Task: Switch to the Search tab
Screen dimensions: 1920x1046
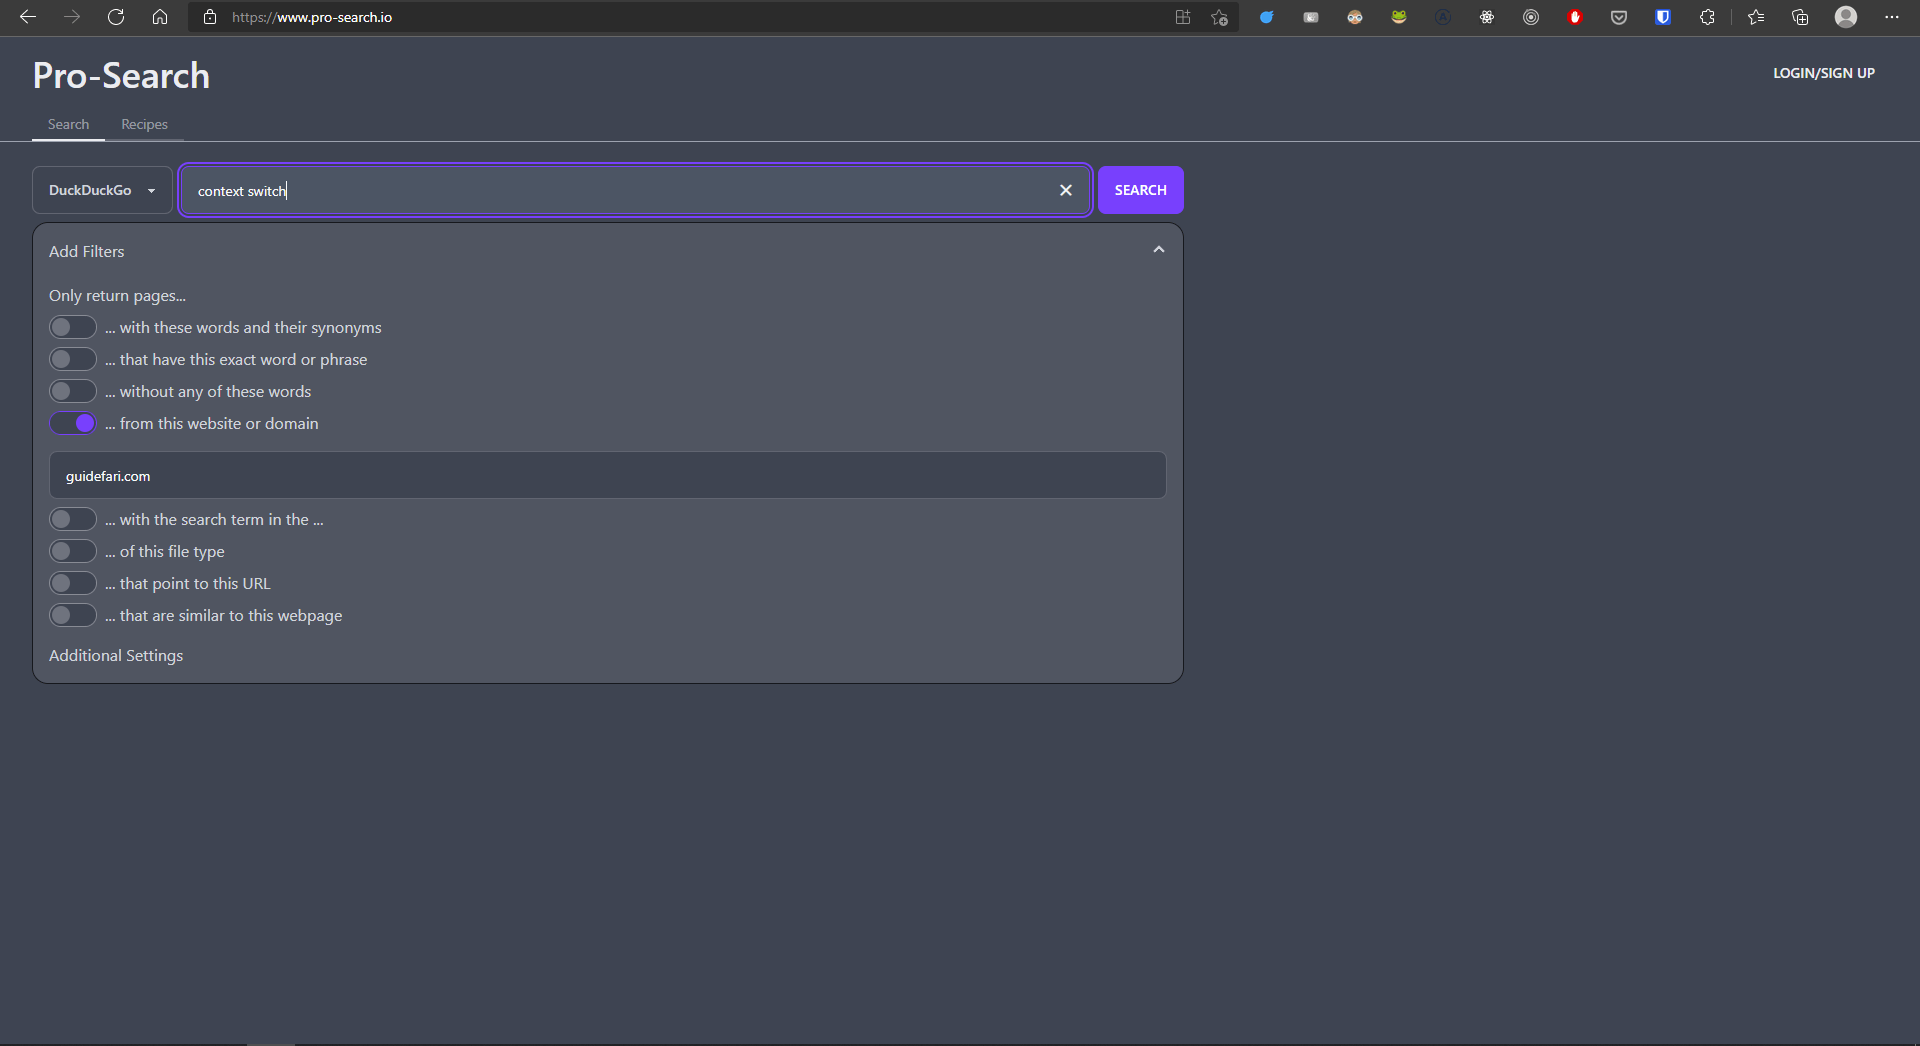Action: [68, 124]
